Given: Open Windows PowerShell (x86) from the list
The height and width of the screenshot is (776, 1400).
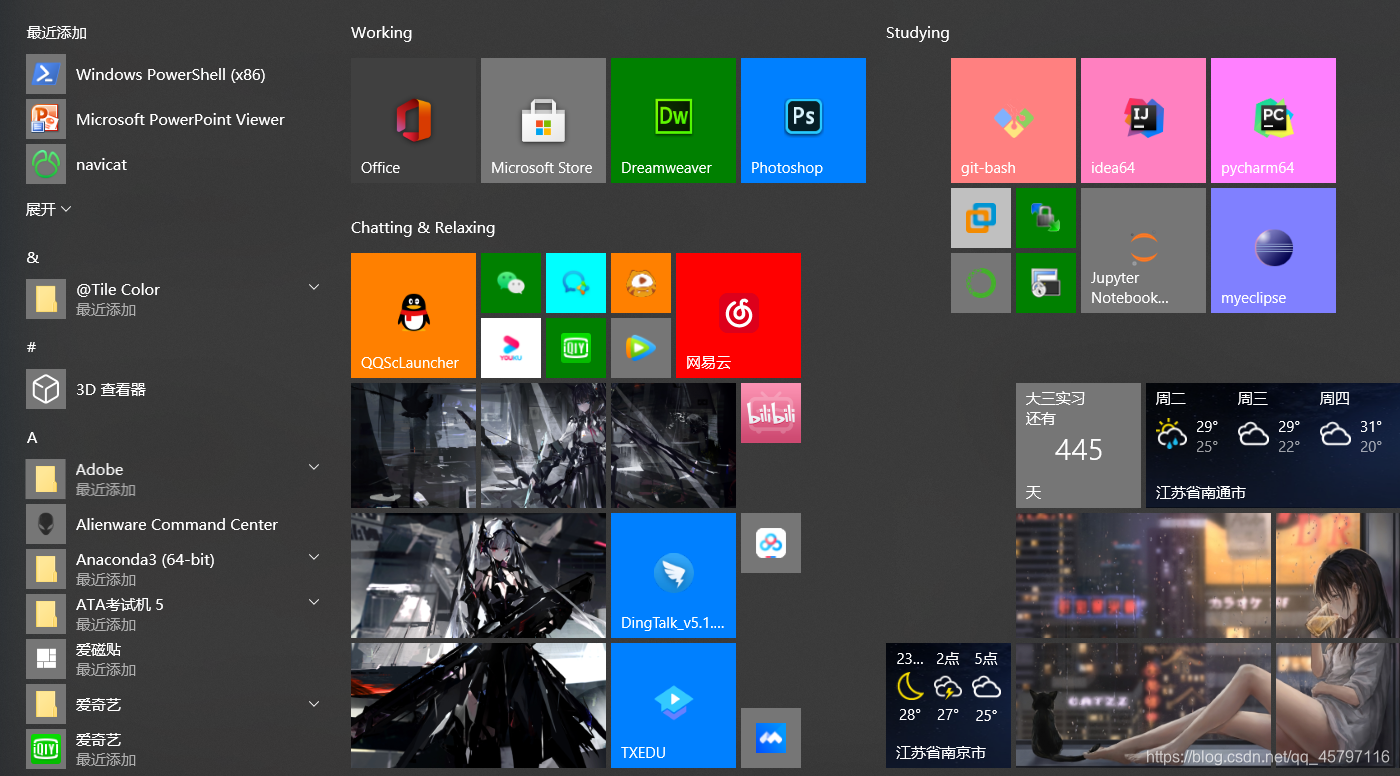Looking at the screenshot, I should tap(175, 74).
